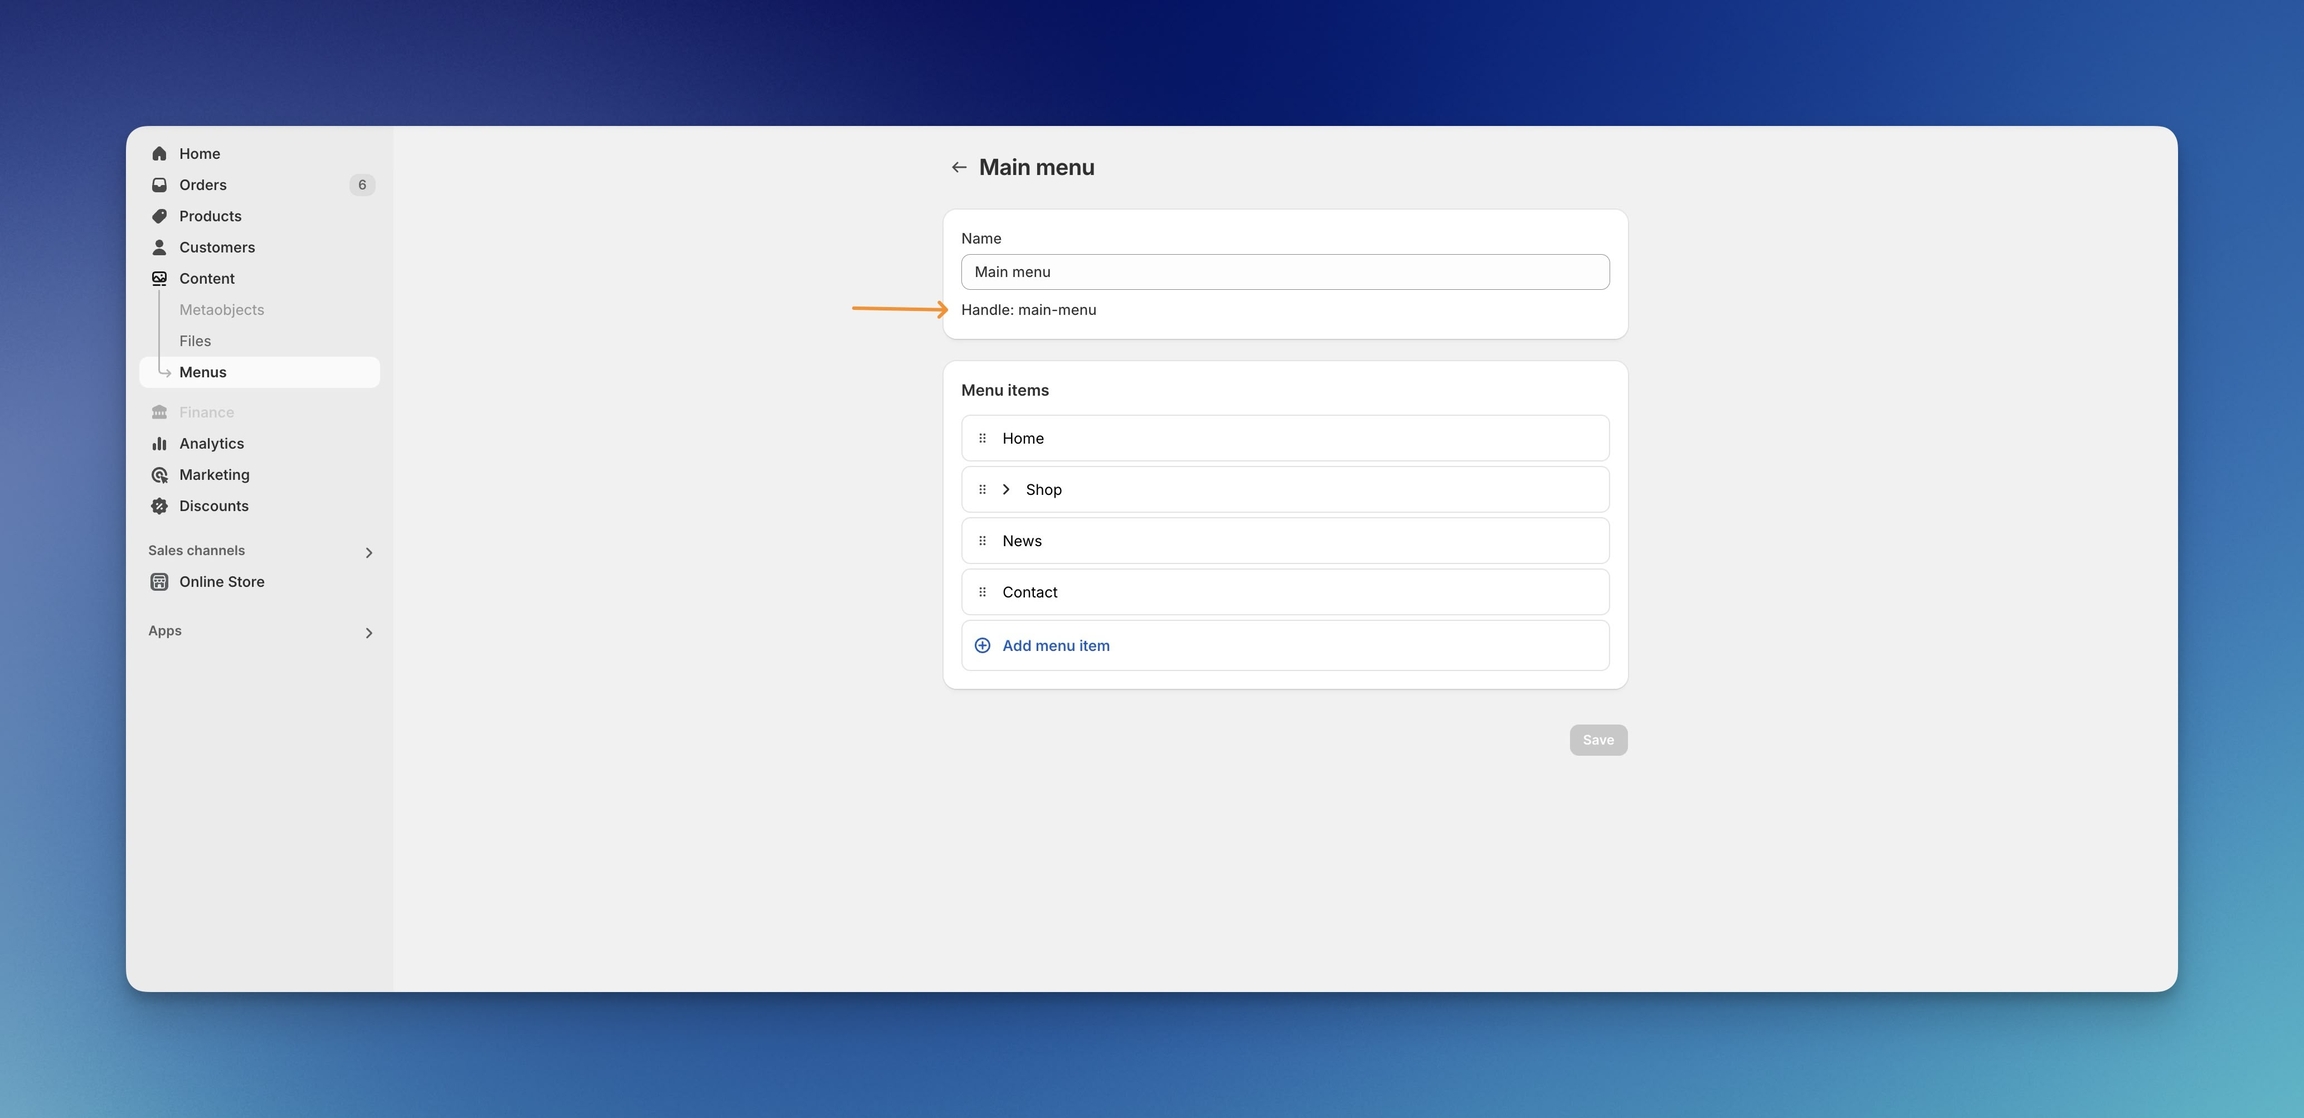This screenshot has width=2304, height=1118.
Task: Expand the Apps section arrow
Action: tap(369, 633)
